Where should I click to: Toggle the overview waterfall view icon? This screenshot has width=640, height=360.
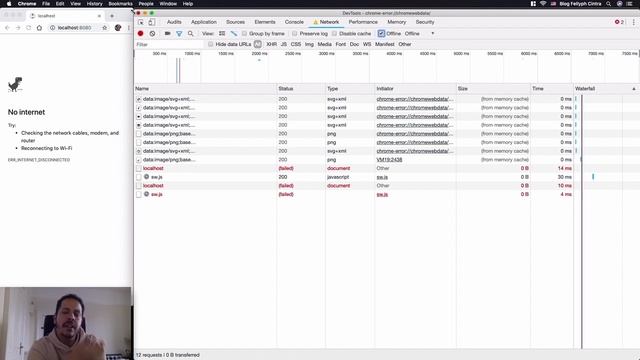click(234, 33)
